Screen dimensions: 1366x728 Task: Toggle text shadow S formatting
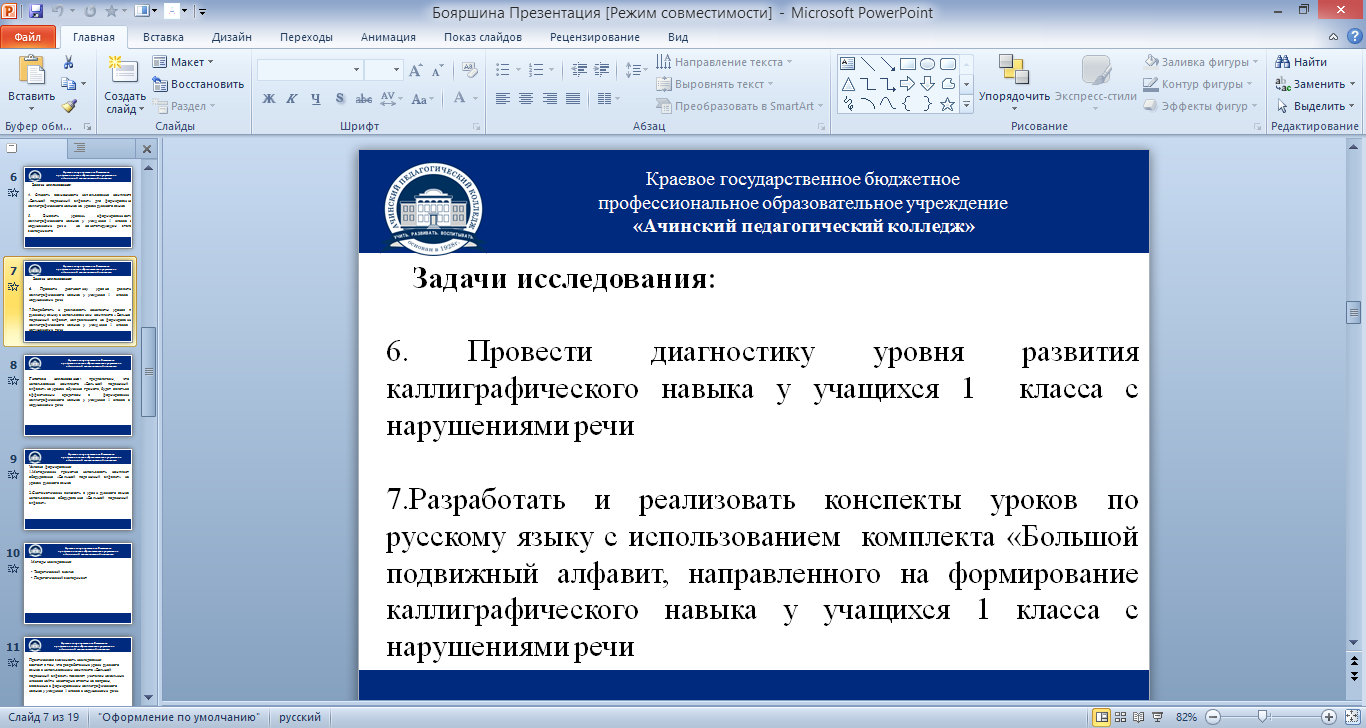coord(340,98)
